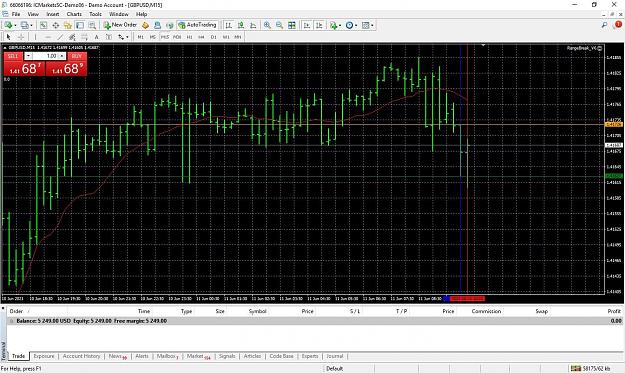
Task: Collapse the one-click trading panel triangle
Action: pos(5,48)
